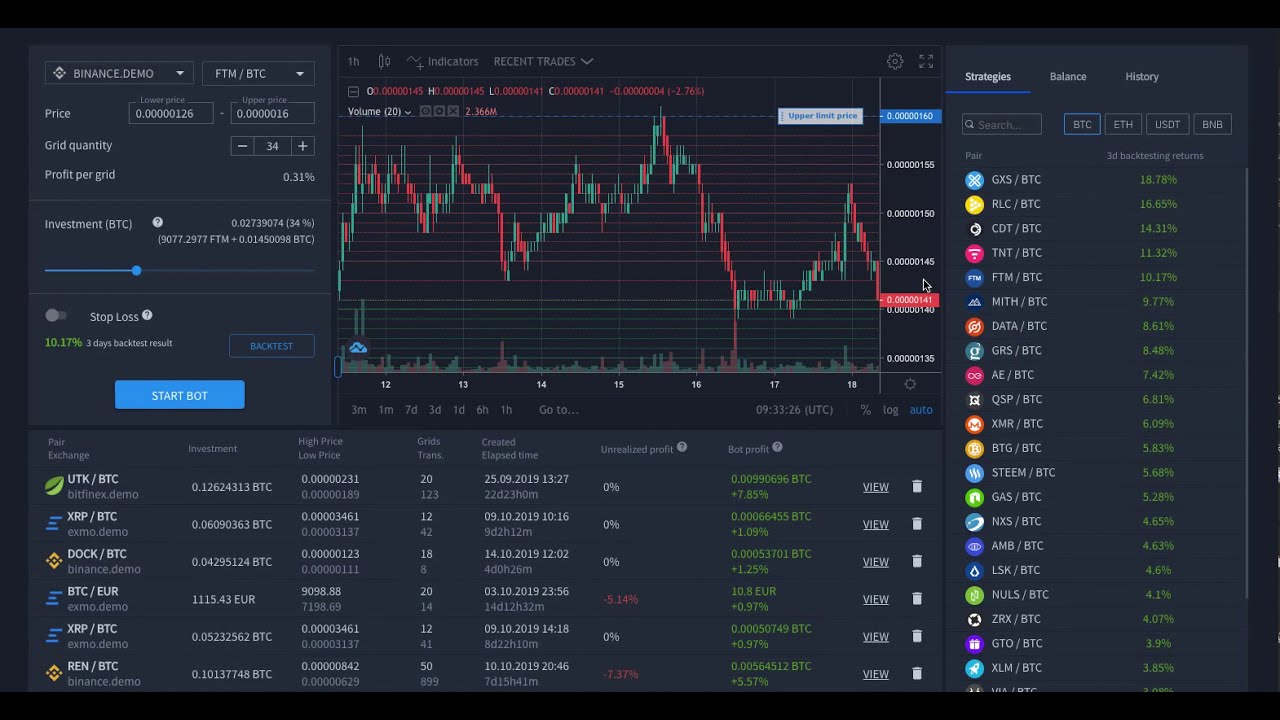
Task: Click the Upper price input field
Action: point(273,113)
